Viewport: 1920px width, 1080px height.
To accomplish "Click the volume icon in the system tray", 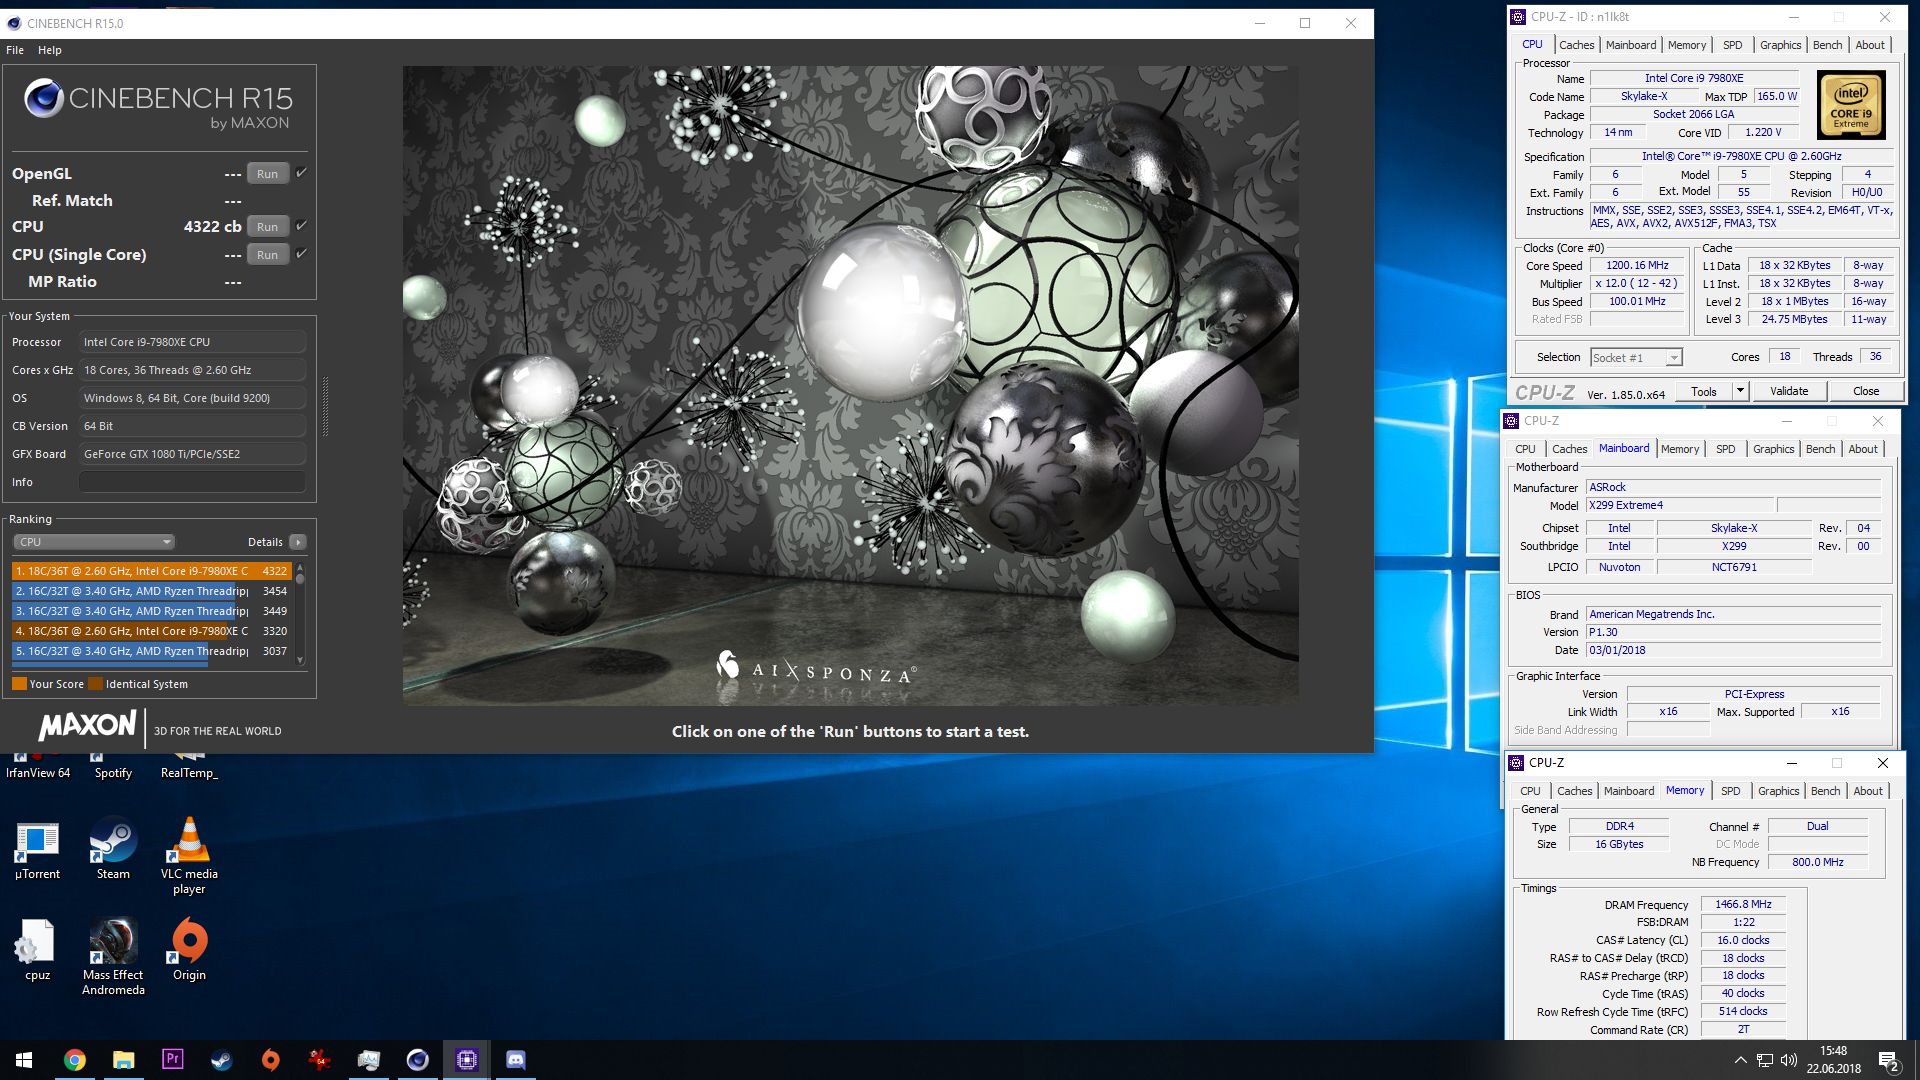I will click(1789, 1060).
